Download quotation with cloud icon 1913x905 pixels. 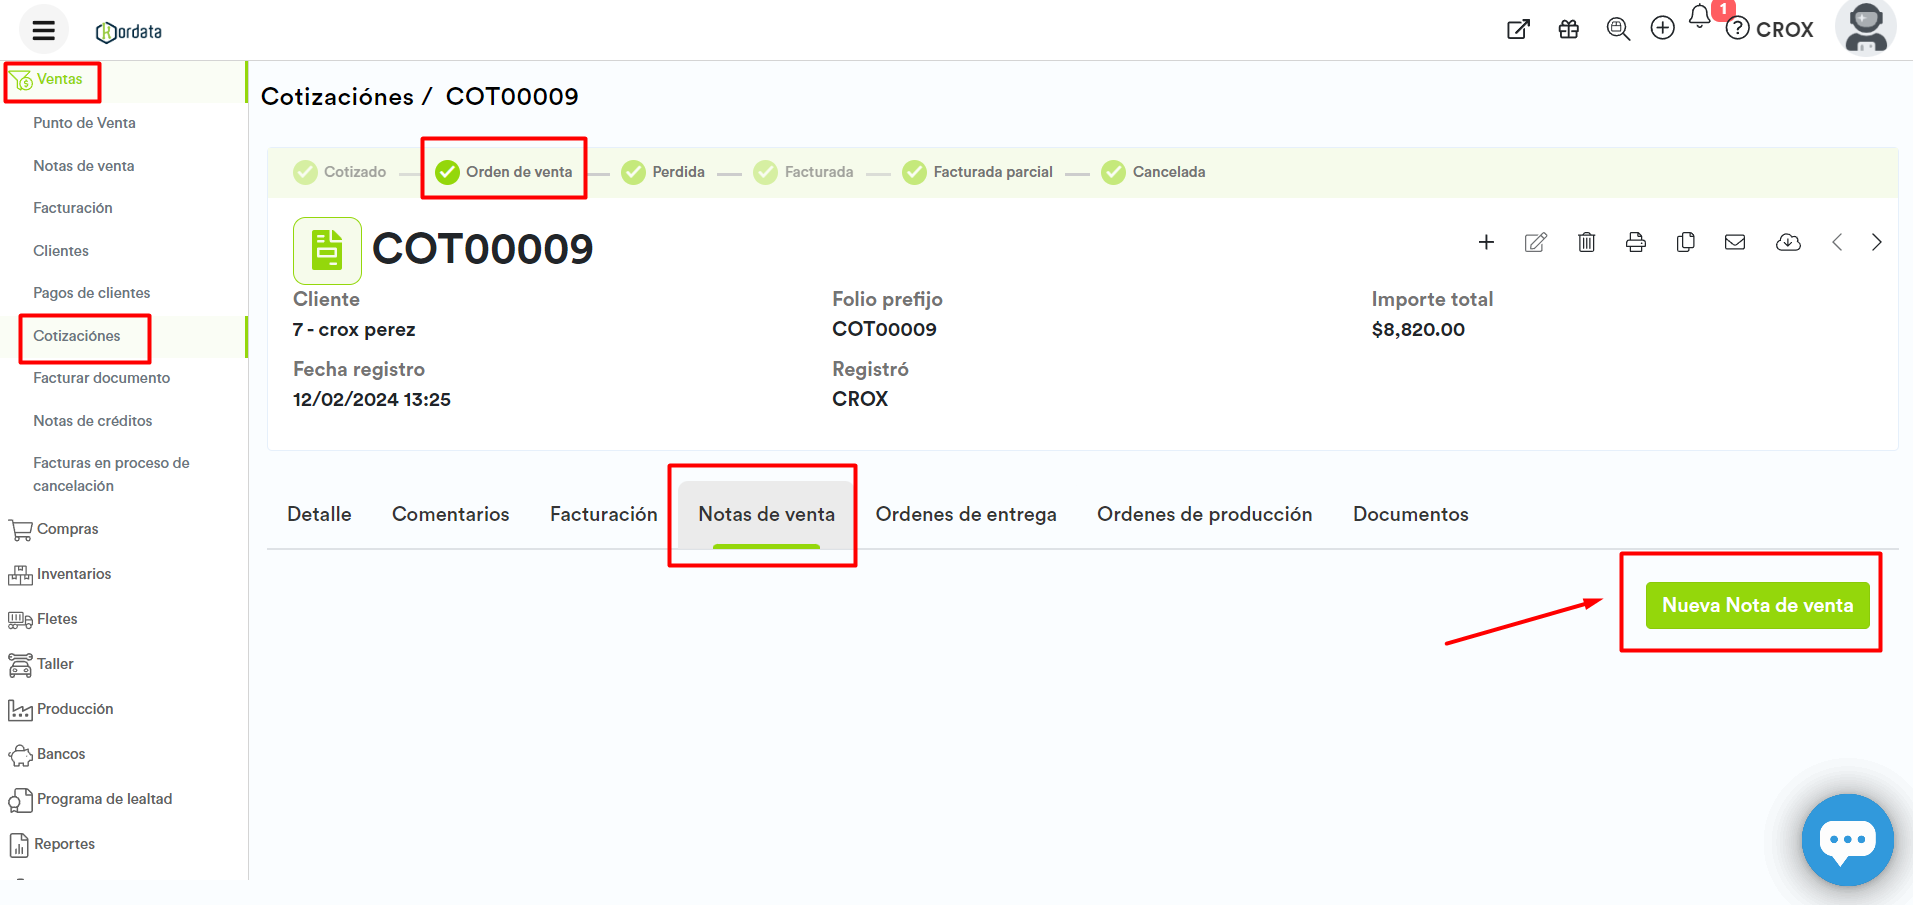coord(1788,242)
